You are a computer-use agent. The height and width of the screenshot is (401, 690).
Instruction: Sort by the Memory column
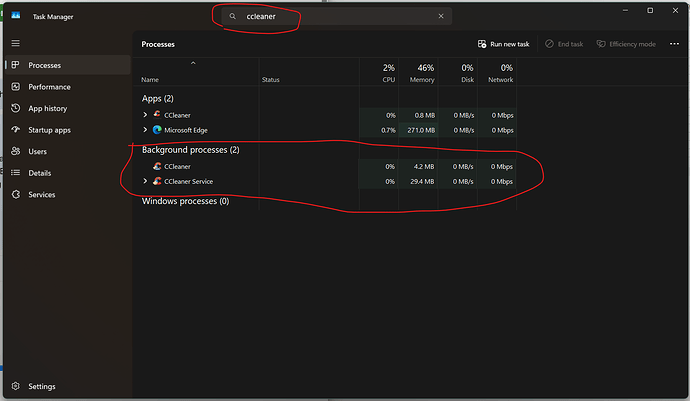(x=422, y=80)
